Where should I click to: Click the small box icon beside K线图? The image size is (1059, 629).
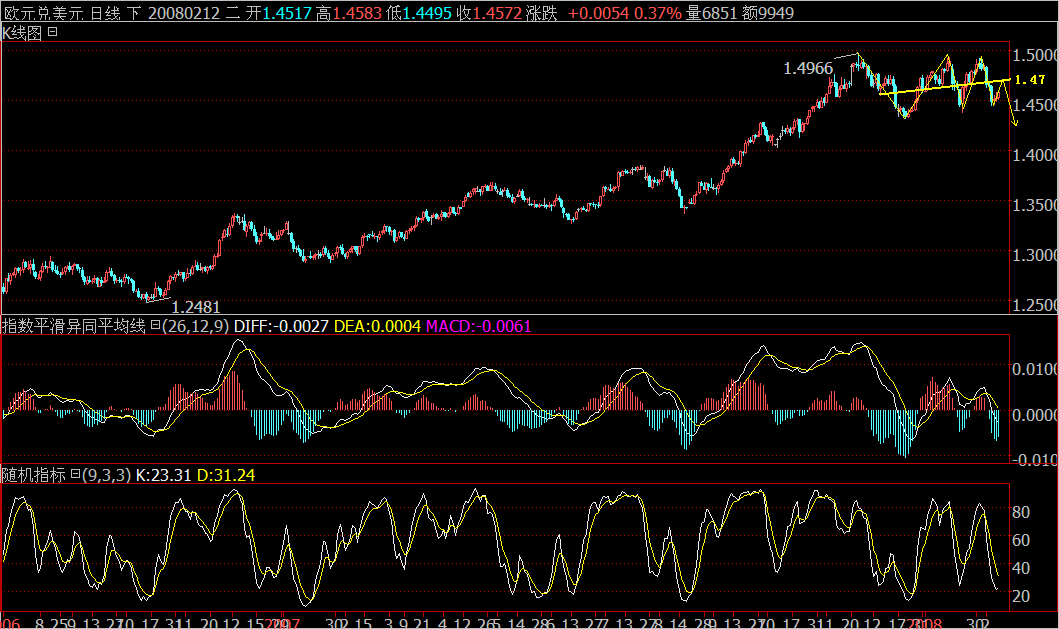pos(53,32)
